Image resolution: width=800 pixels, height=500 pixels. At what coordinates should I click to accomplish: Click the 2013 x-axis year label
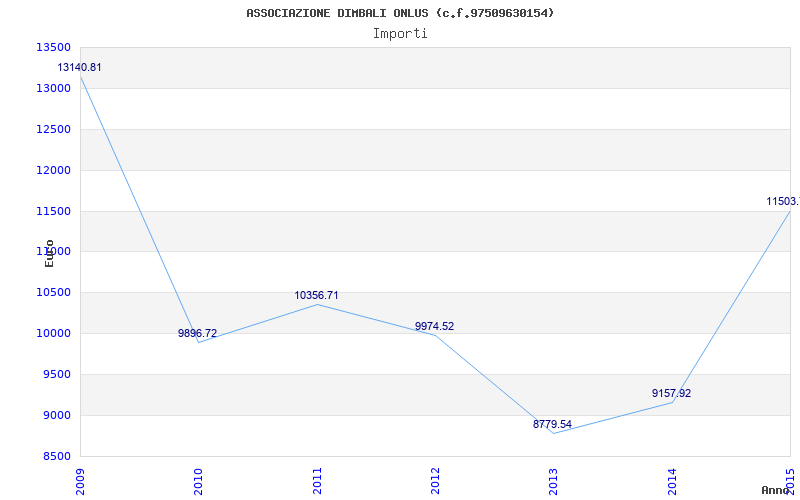554,481
